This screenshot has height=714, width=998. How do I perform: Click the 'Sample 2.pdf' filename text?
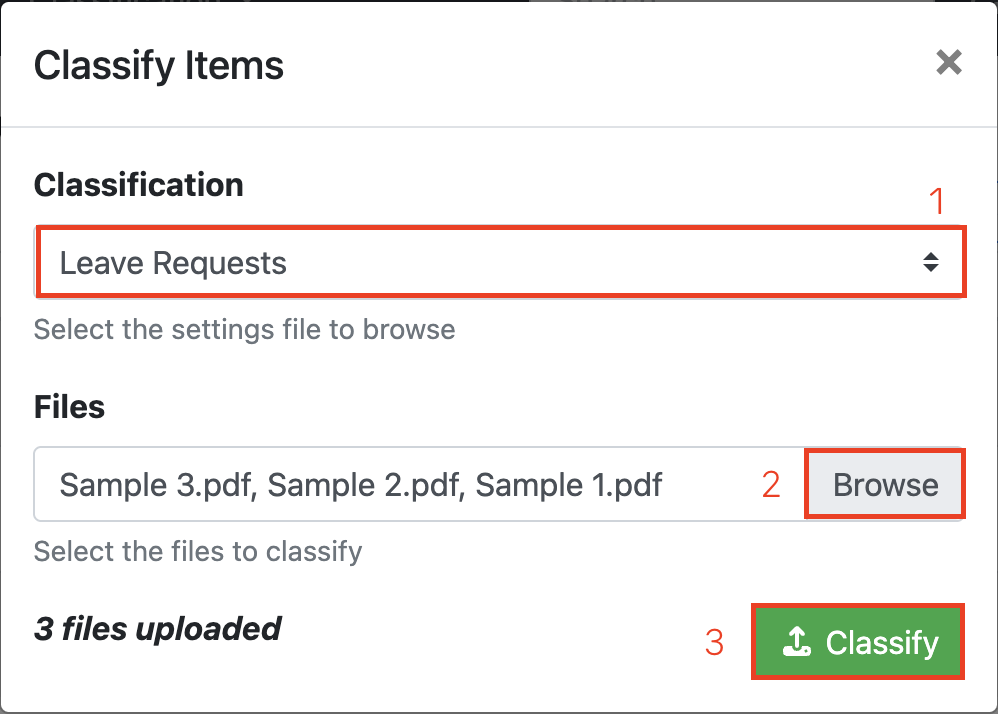pyautogui.click(x=363, y=486)
